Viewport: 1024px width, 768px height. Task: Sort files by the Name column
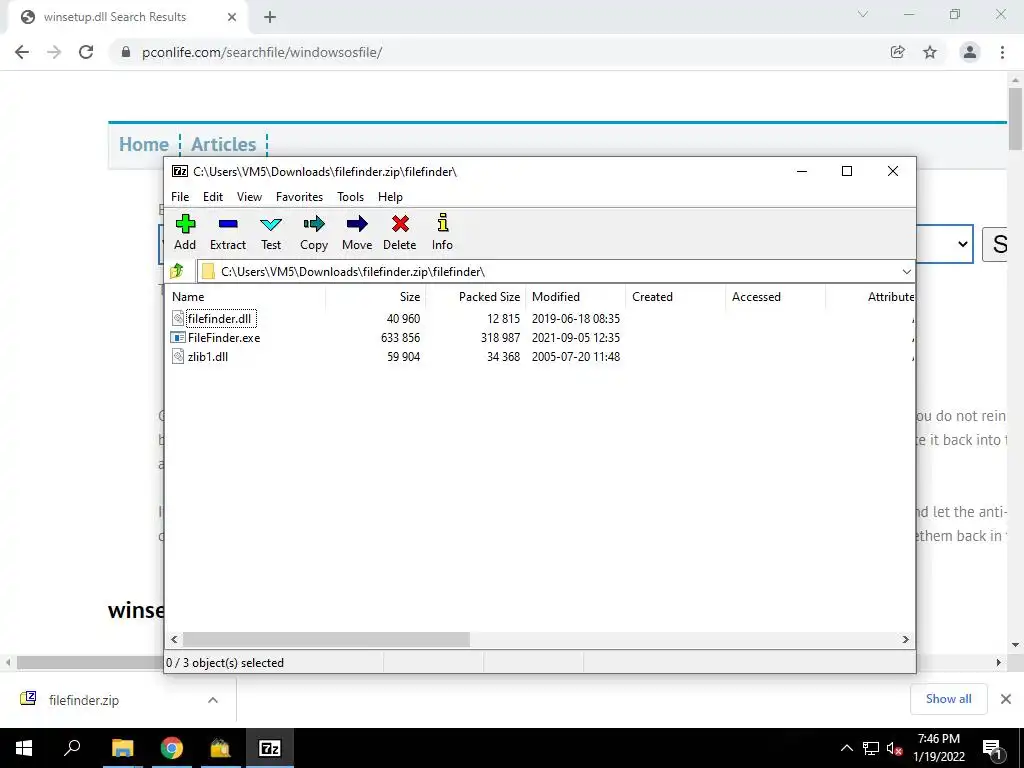point(245,296)
